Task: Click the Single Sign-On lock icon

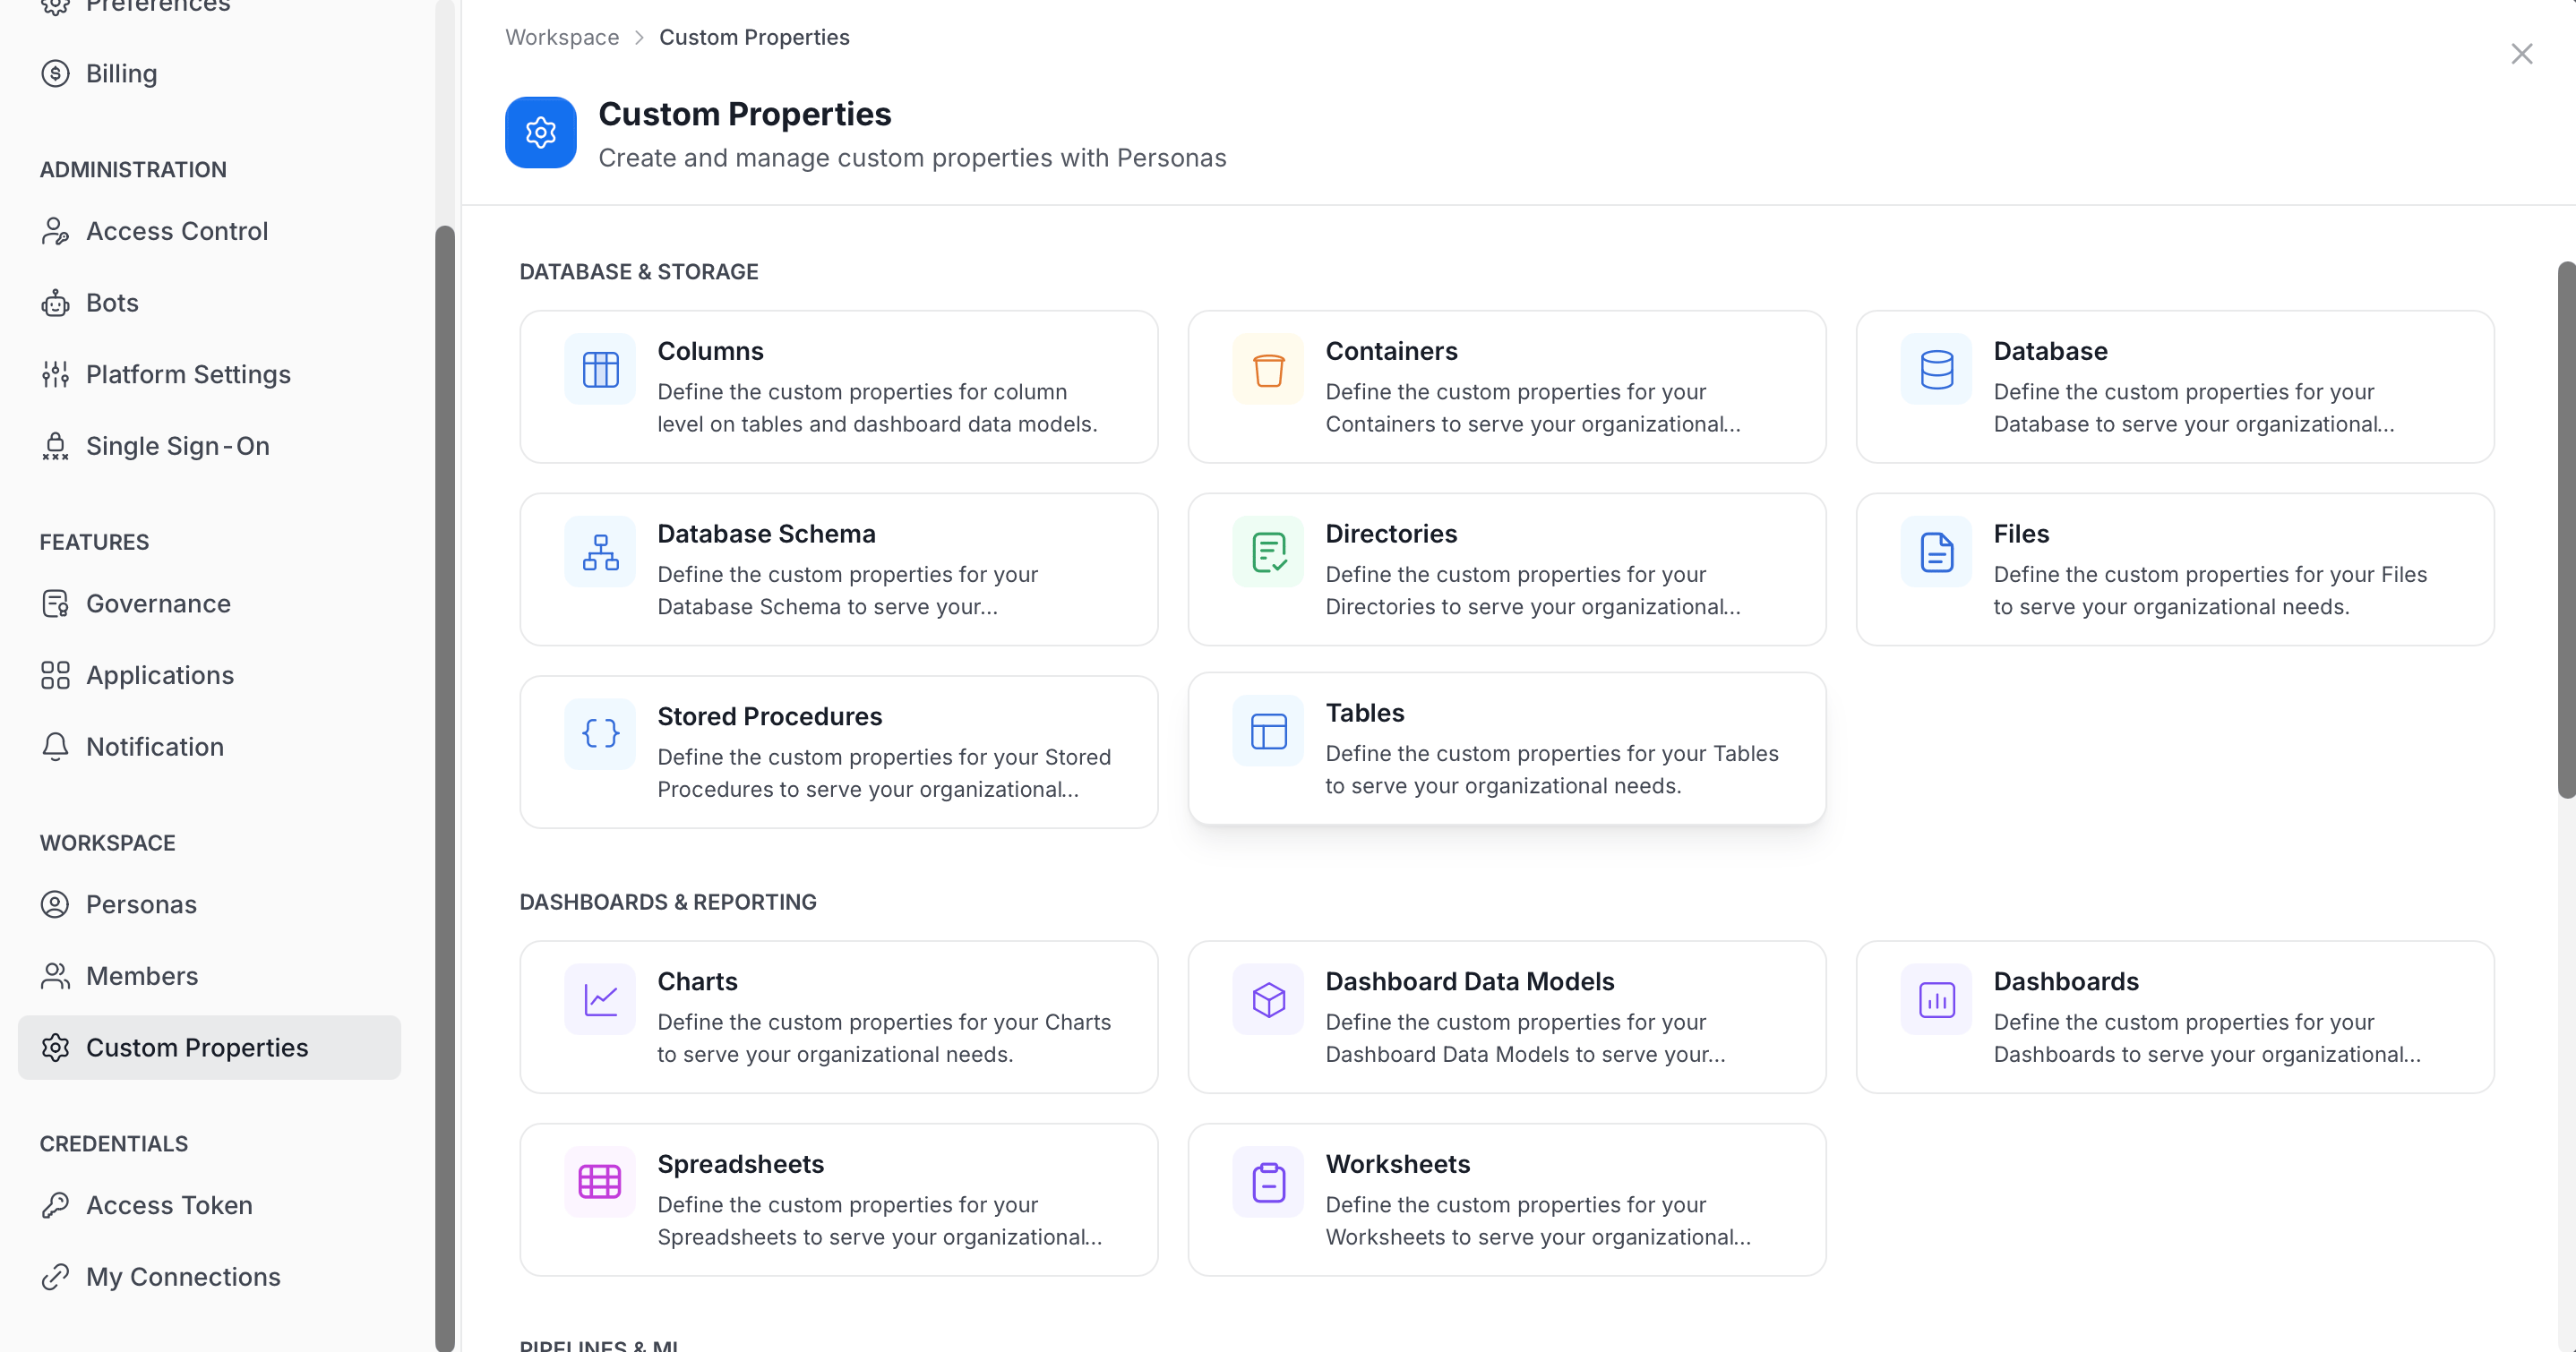Action: tap(55, 446)
